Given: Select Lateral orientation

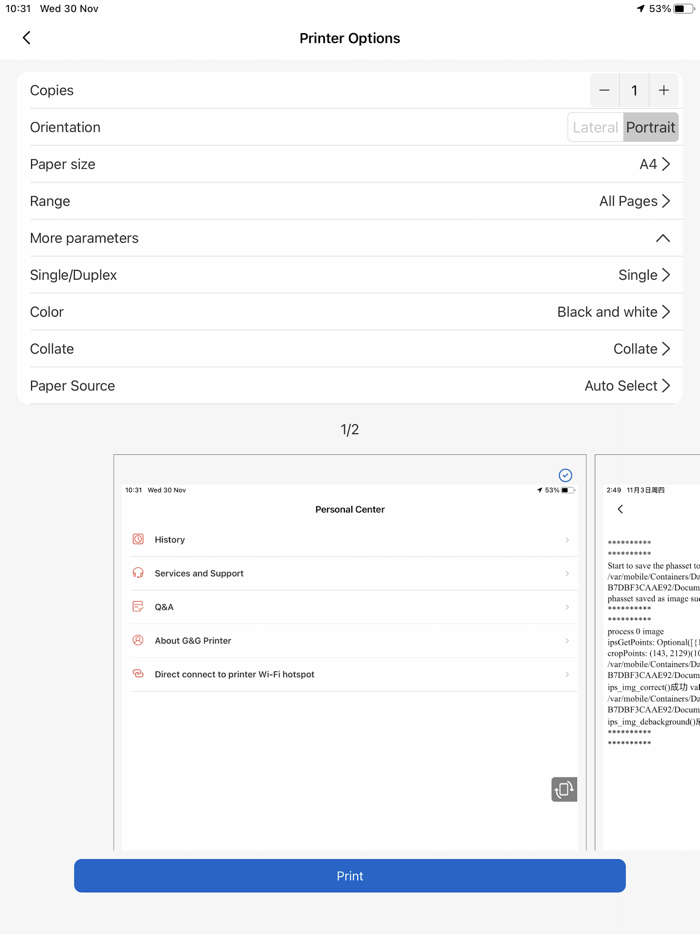Looking at the screenshot, I should pos(595,127).
